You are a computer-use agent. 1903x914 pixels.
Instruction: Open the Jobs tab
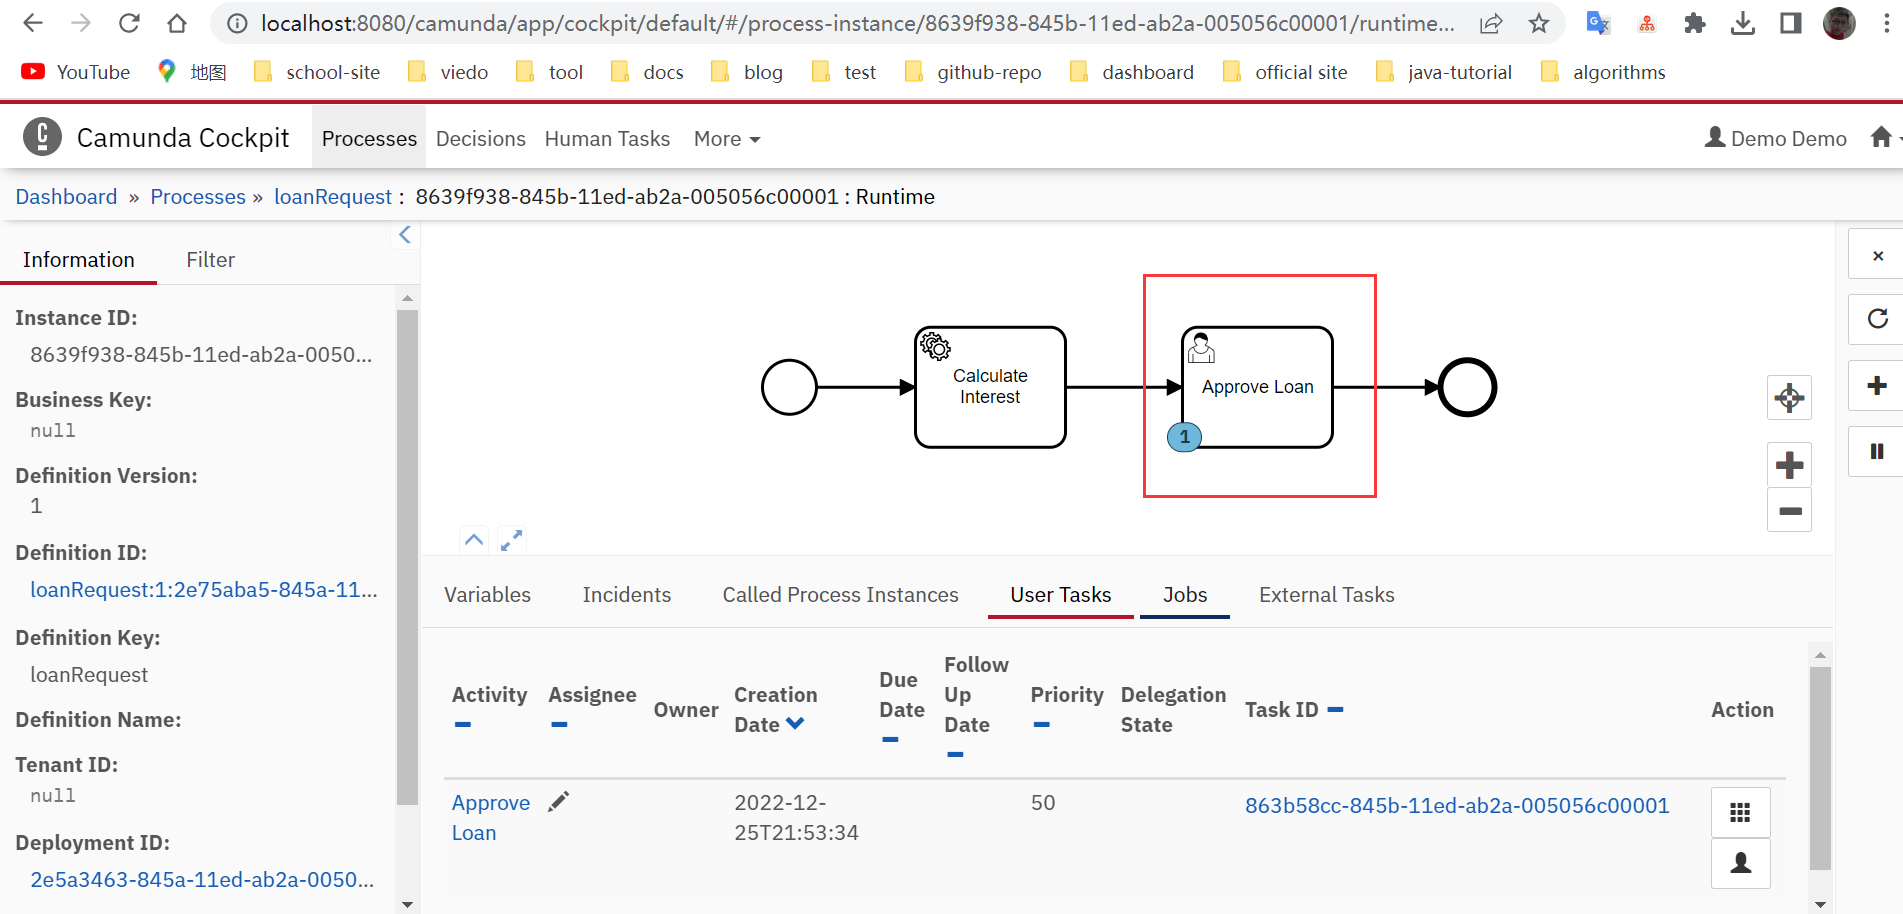[x=1185, y=595]
